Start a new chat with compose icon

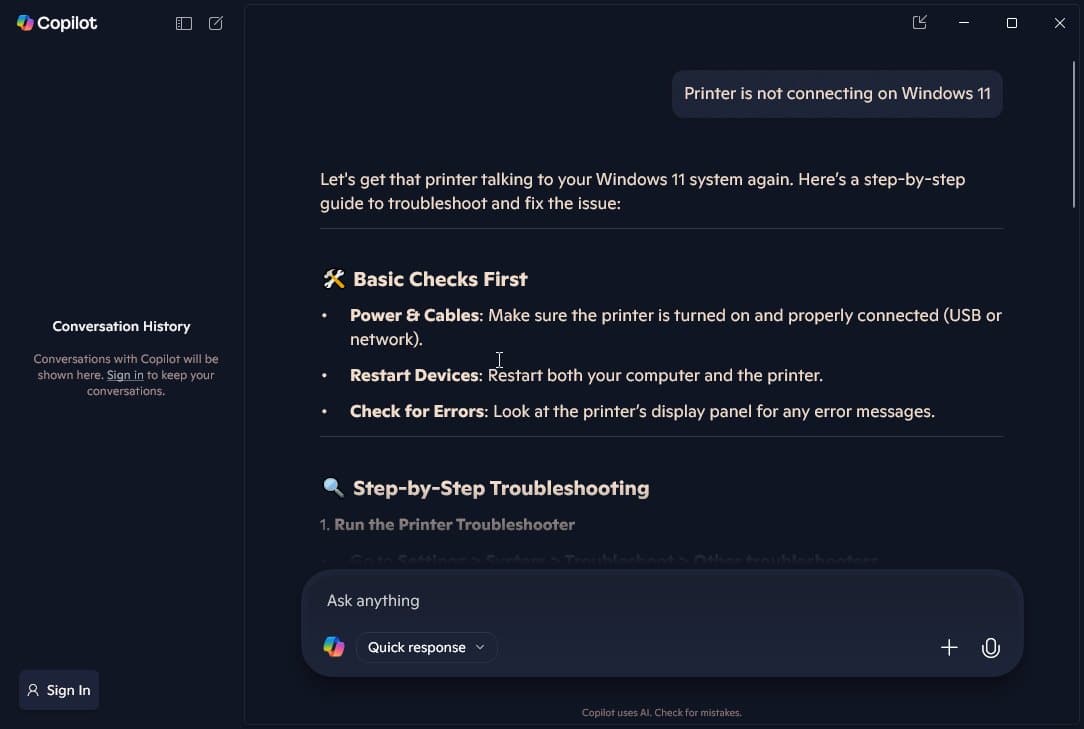pyautogui.click(x=216, y=23)
